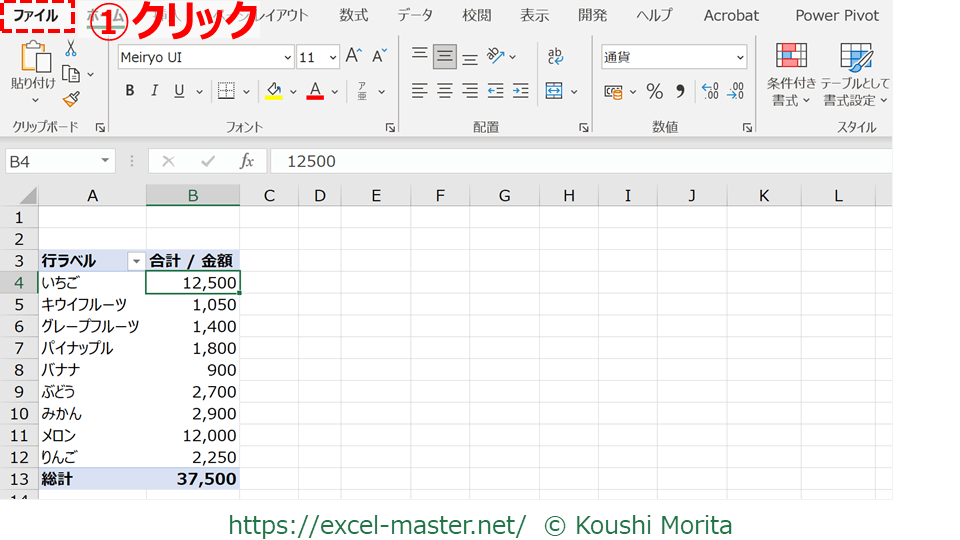Expand the 行ラベル filter dropdown
The height and width of the screenshot is (540, 960).
click(x=136, y=261)
